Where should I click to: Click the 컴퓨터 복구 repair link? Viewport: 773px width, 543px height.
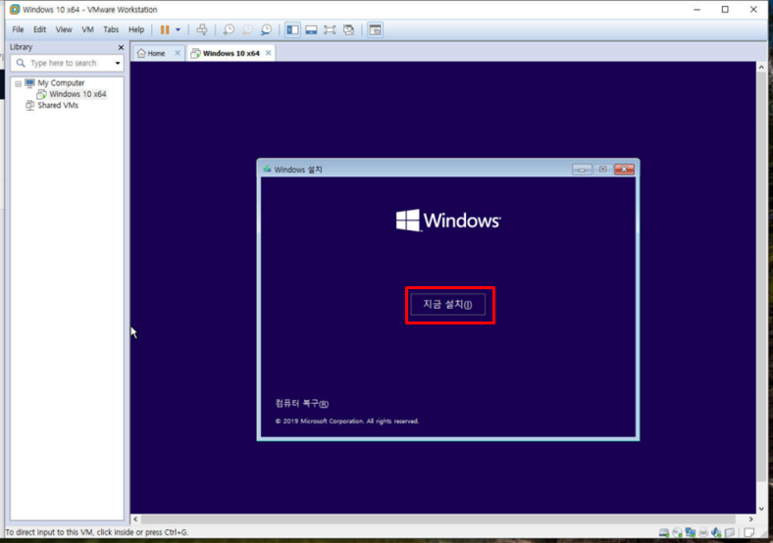pyautogui.click(x=302, y=403)
